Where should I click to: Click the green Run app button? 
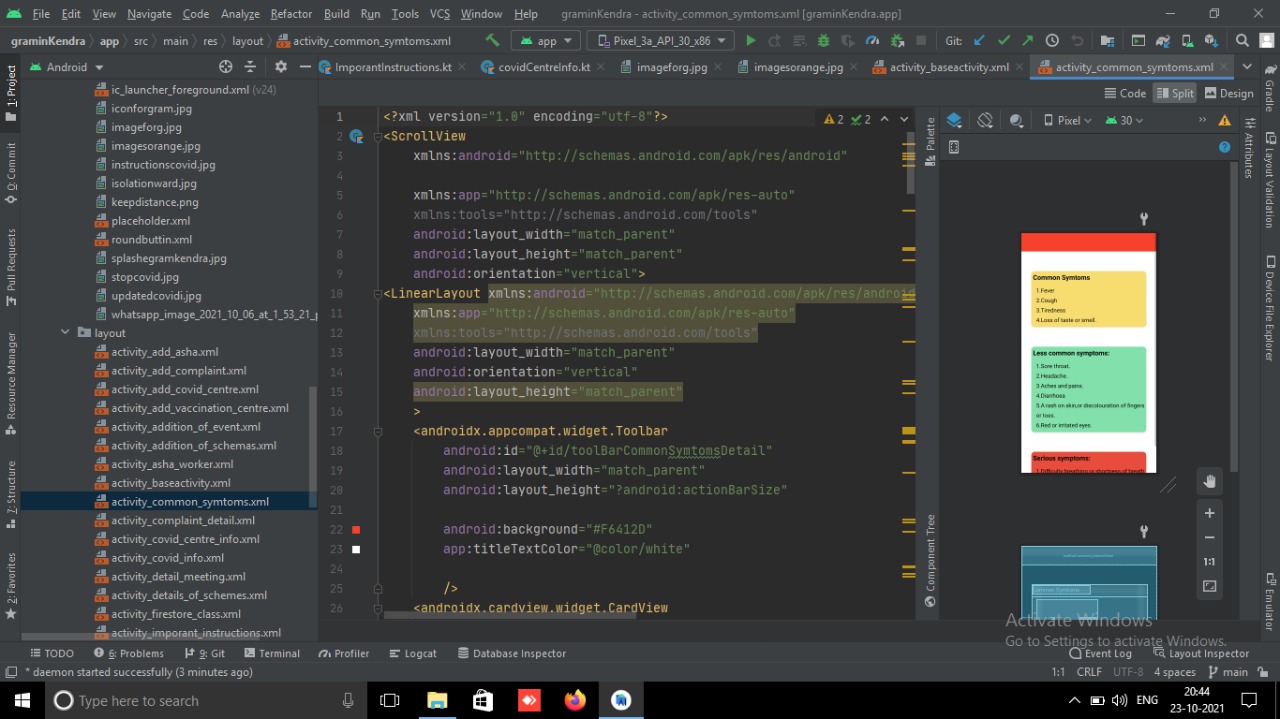pyautogui.click(x=750, y=41)
